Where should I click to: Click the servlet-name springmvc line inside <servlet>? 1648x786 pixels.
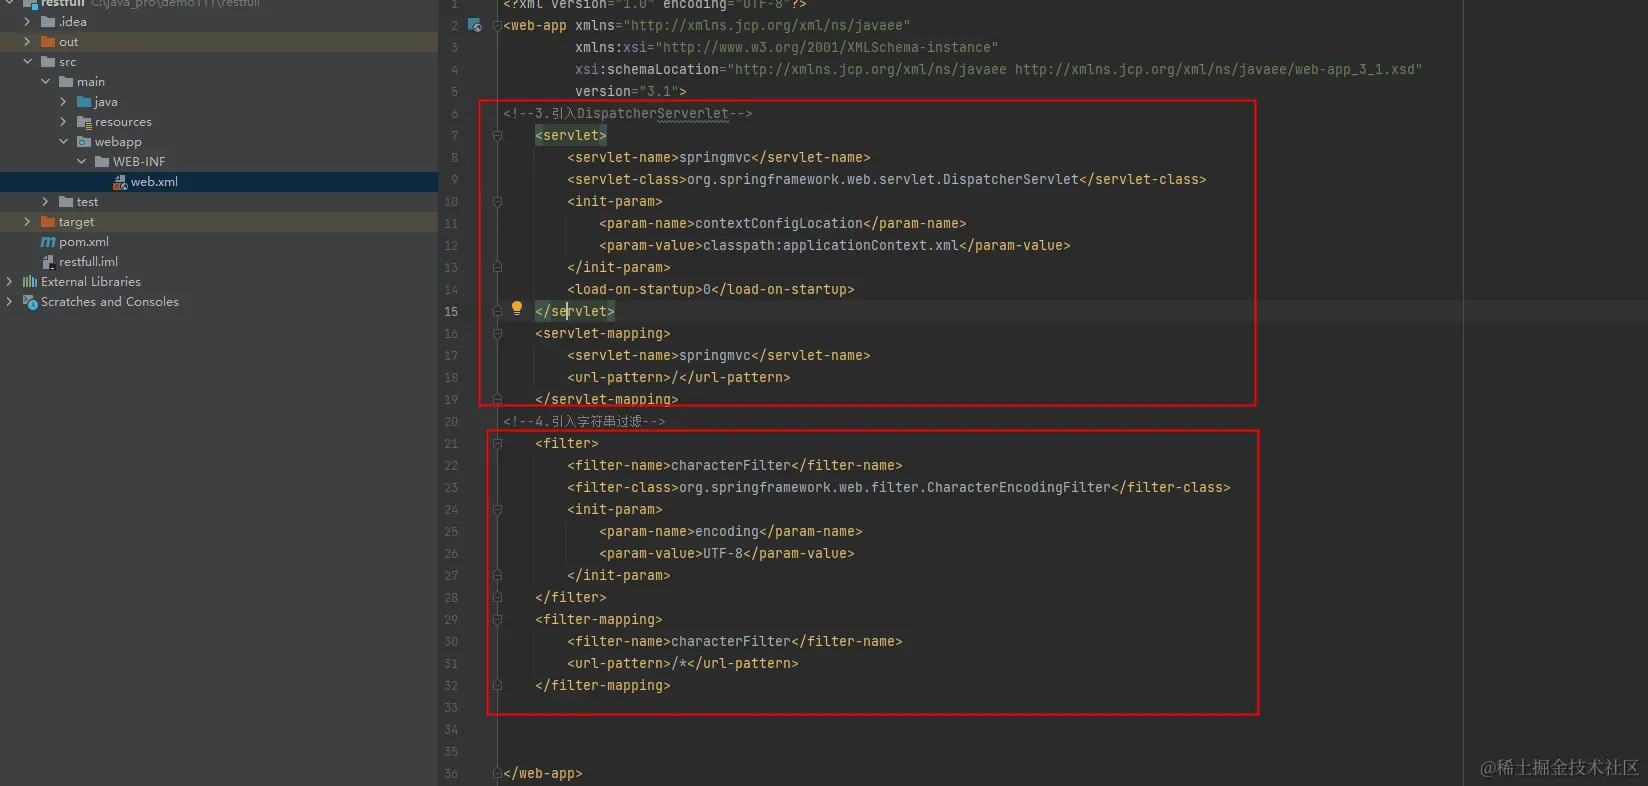(718, 158)
